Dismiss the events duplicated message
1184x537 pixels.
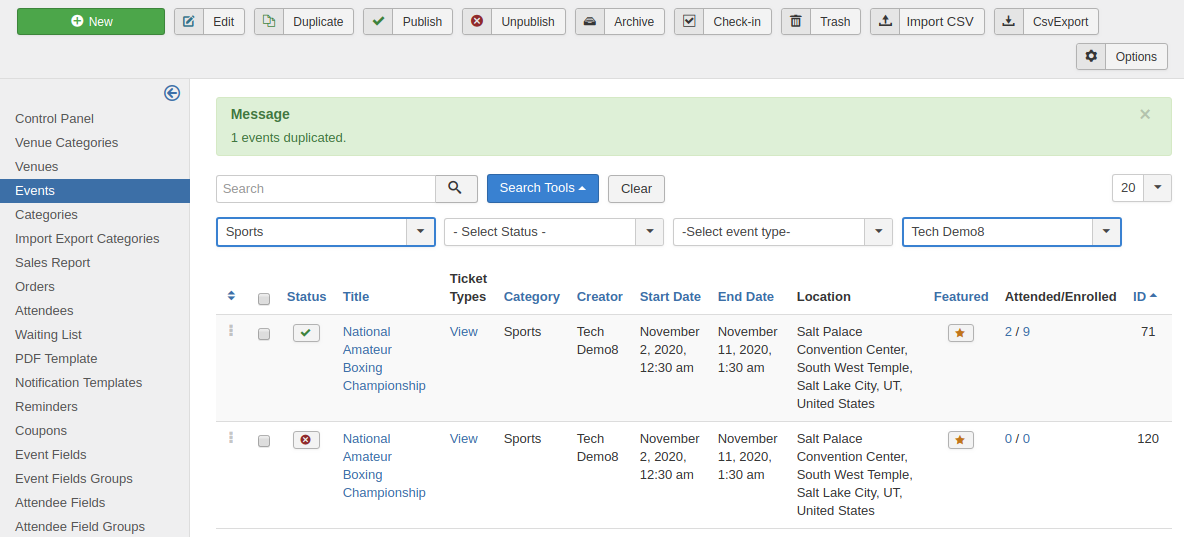(x=1145, y=114)
